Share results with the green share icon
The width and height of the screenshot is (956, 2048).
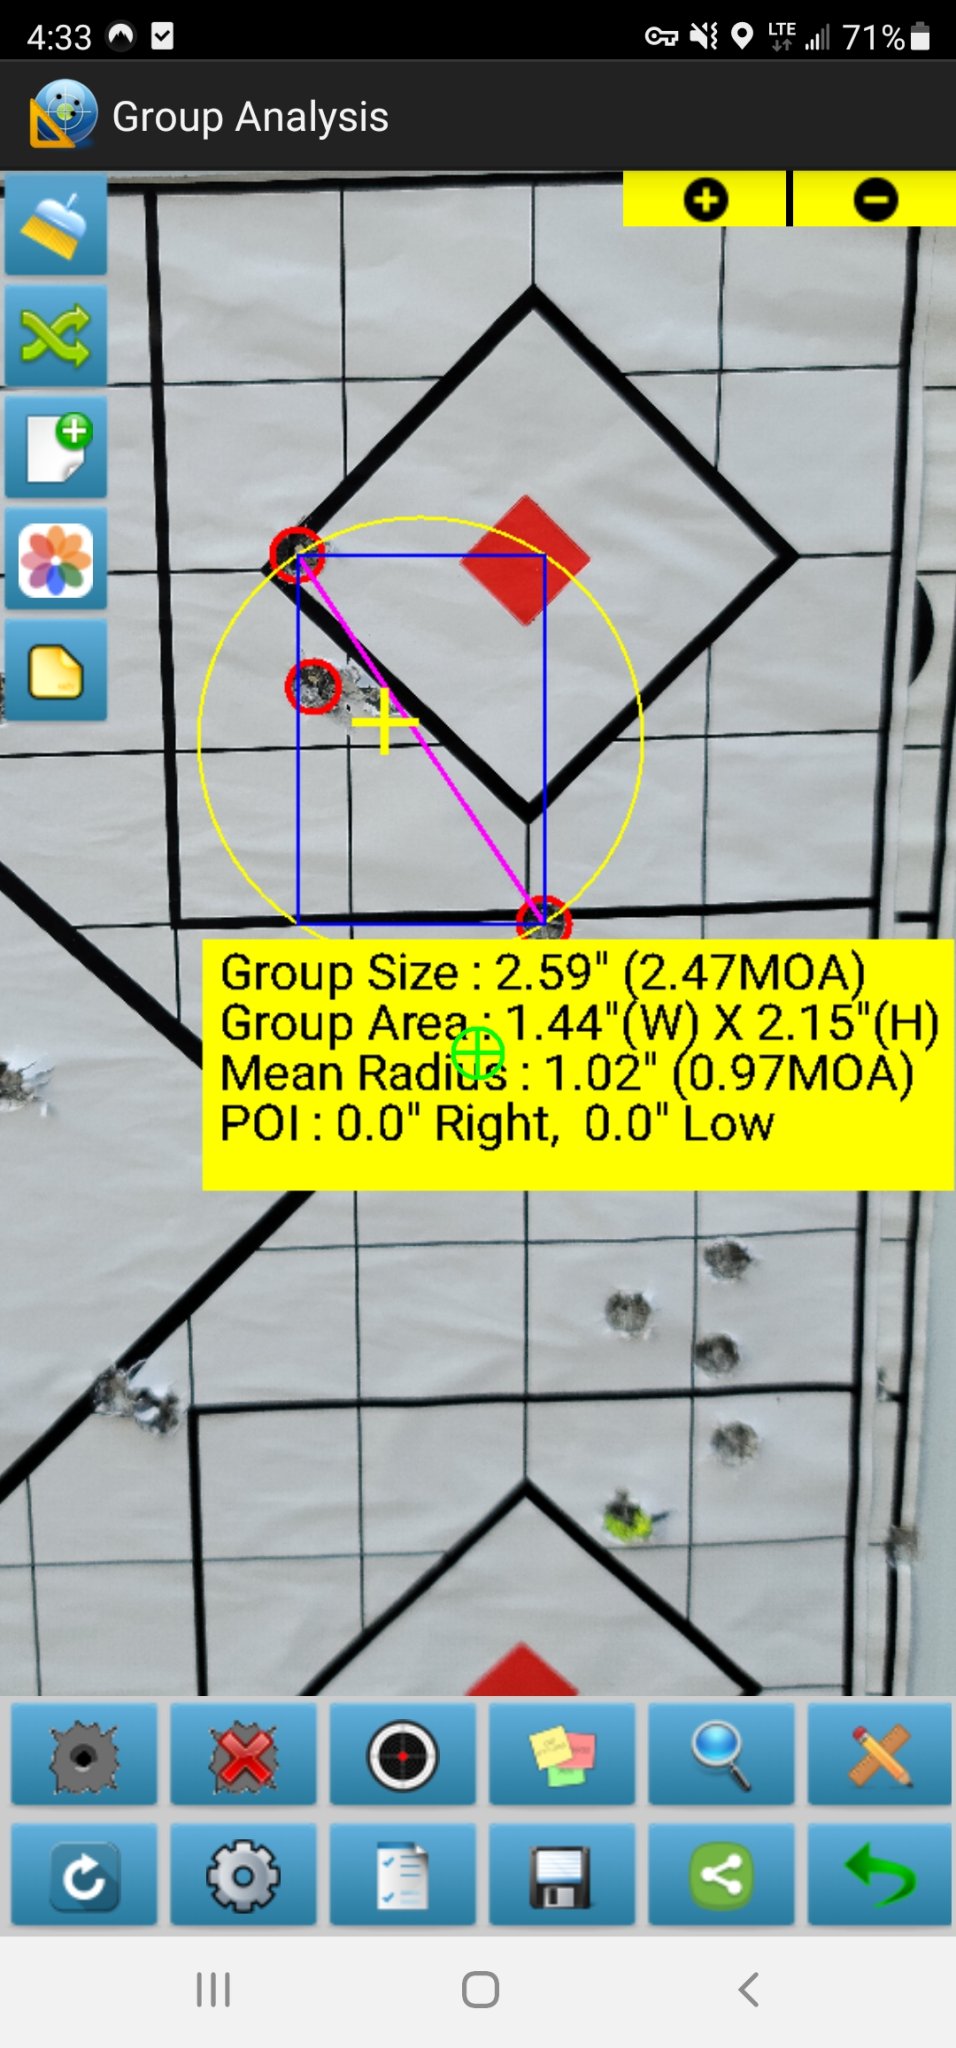click(x=721, y=1875)
